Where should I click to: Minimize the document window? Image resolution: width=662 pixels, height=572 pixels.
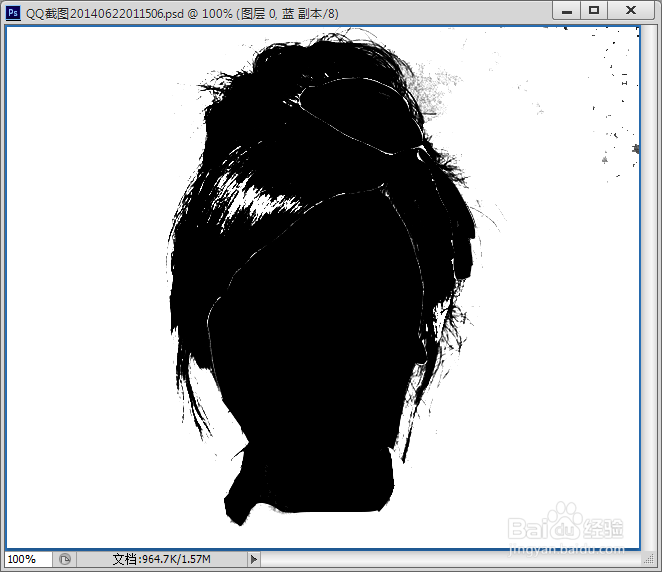[567, 11]
